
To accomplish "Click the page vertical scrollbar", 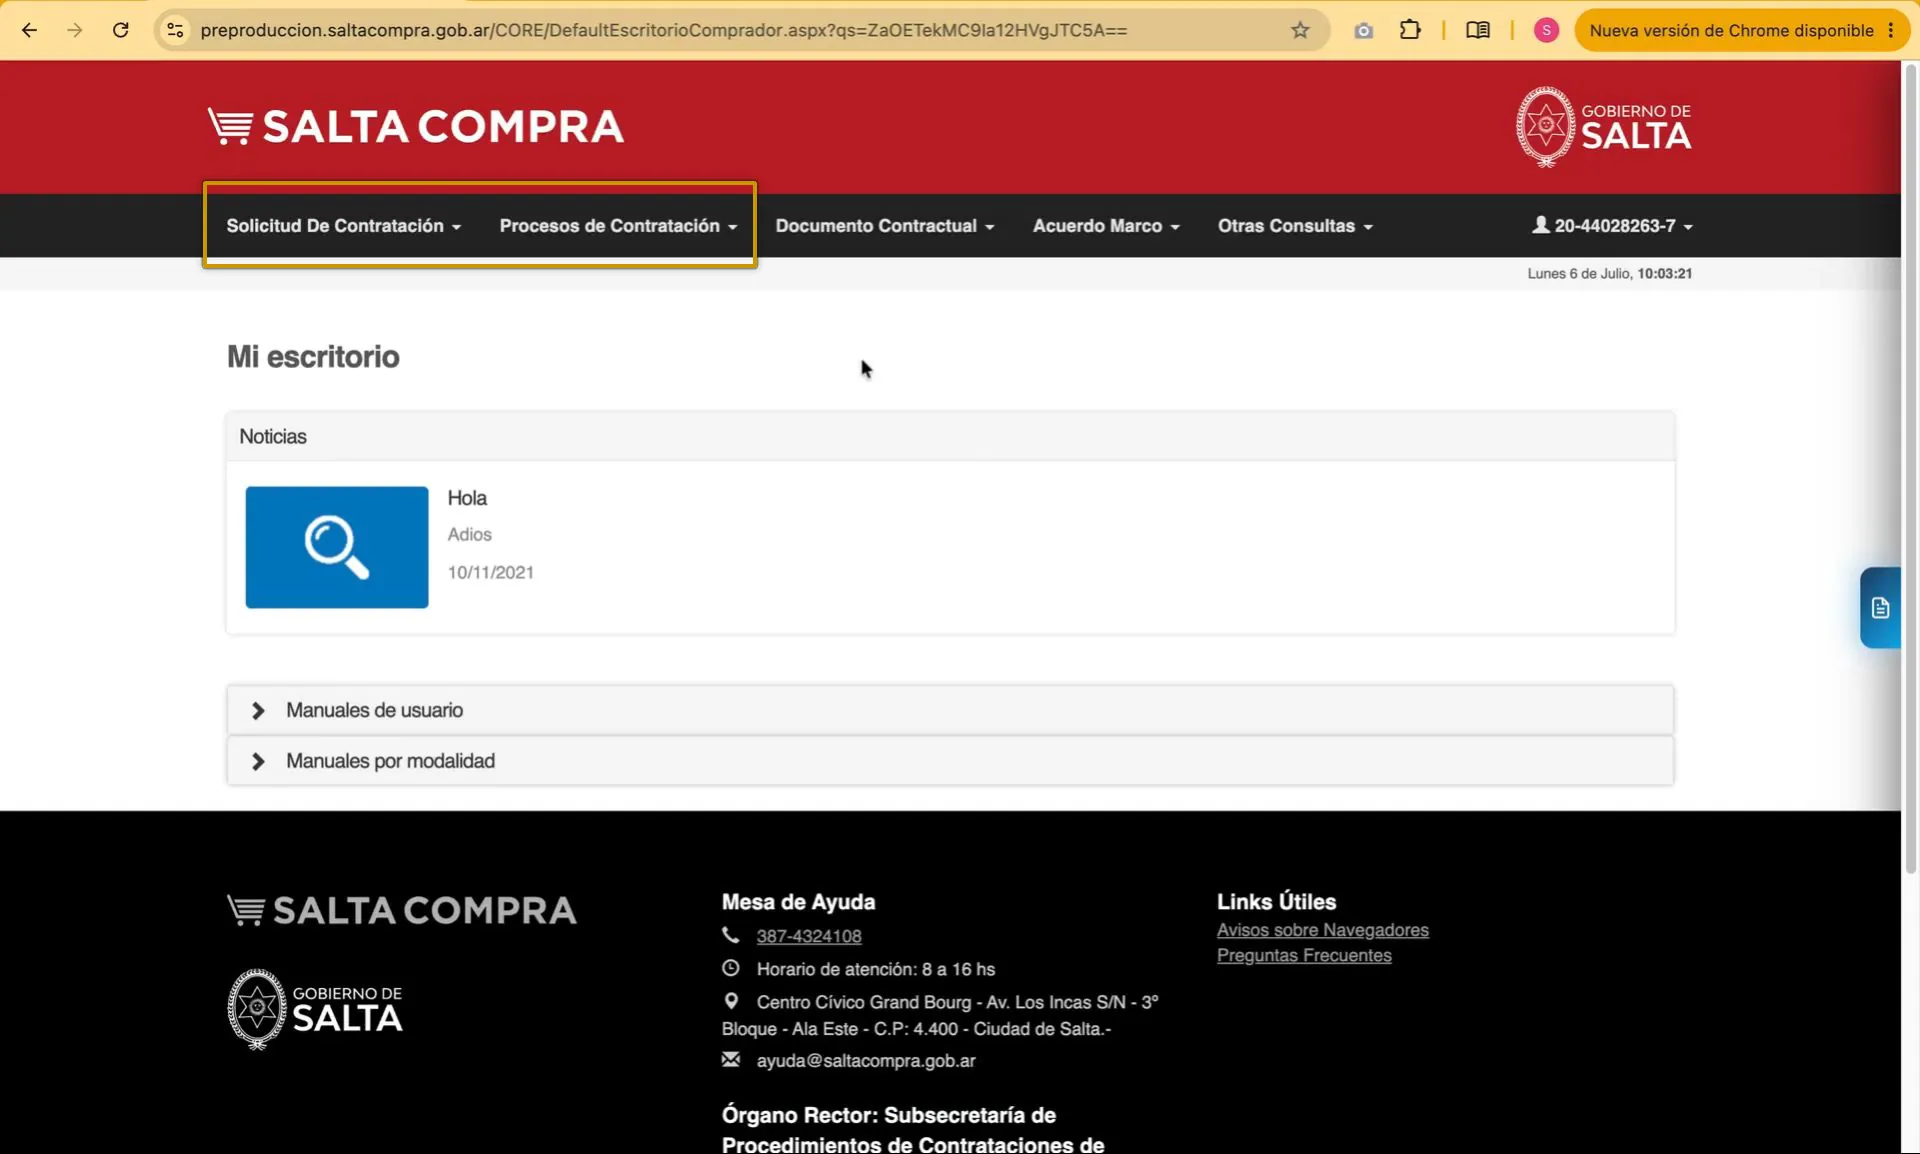I will click(x=1910, y=468).
